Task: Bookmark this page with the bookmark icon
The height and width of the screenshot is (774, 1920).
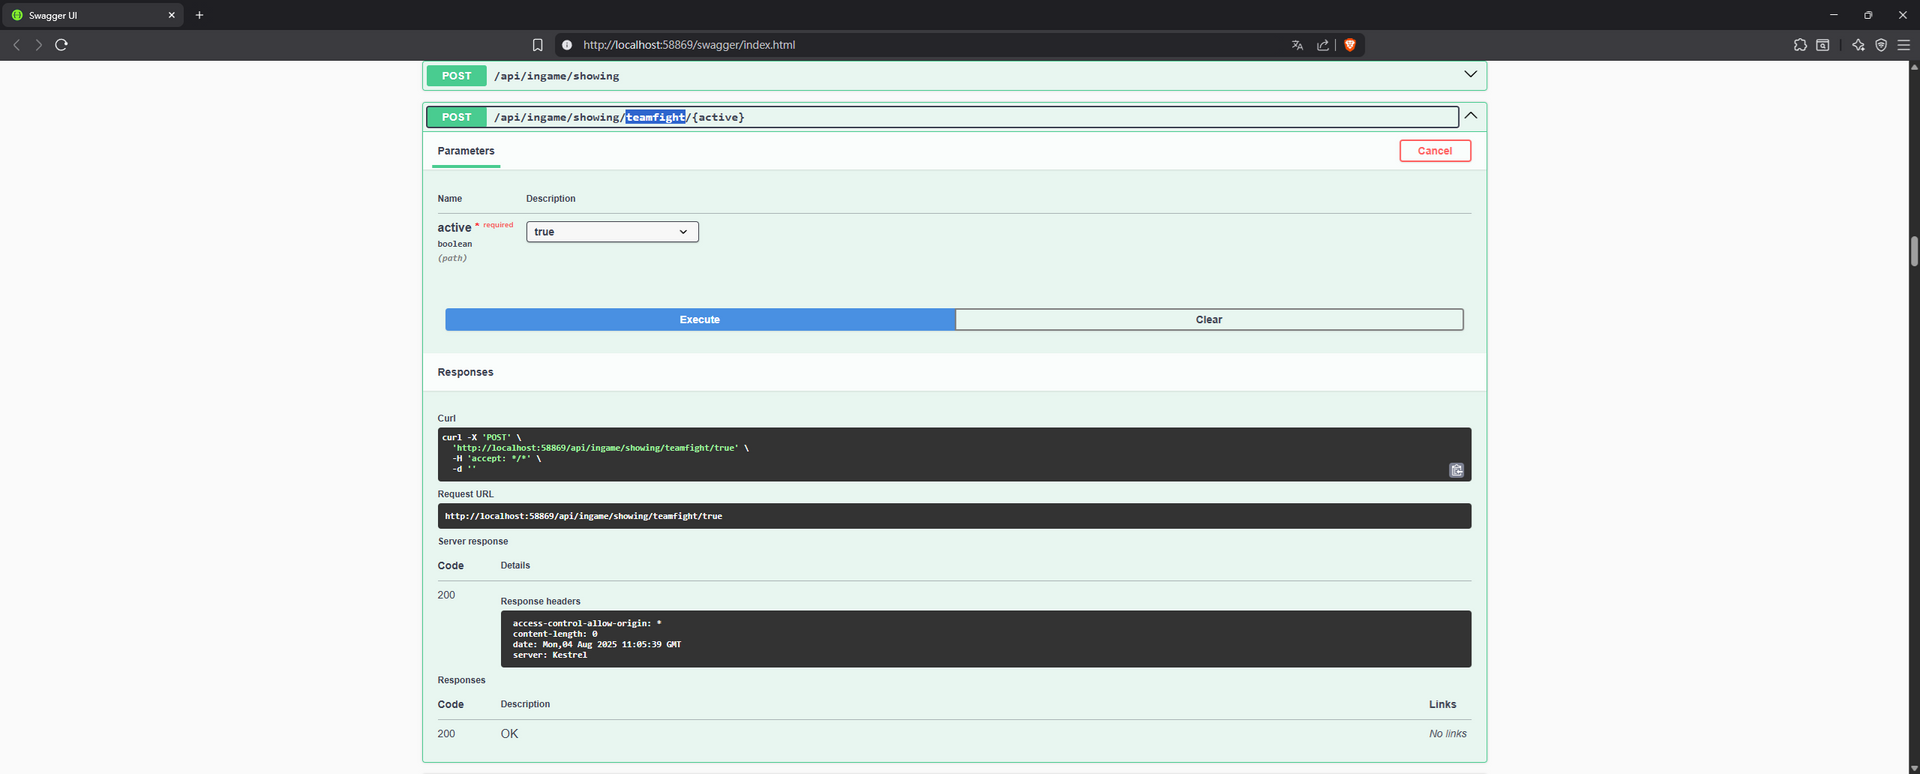Action: [537, 45]
